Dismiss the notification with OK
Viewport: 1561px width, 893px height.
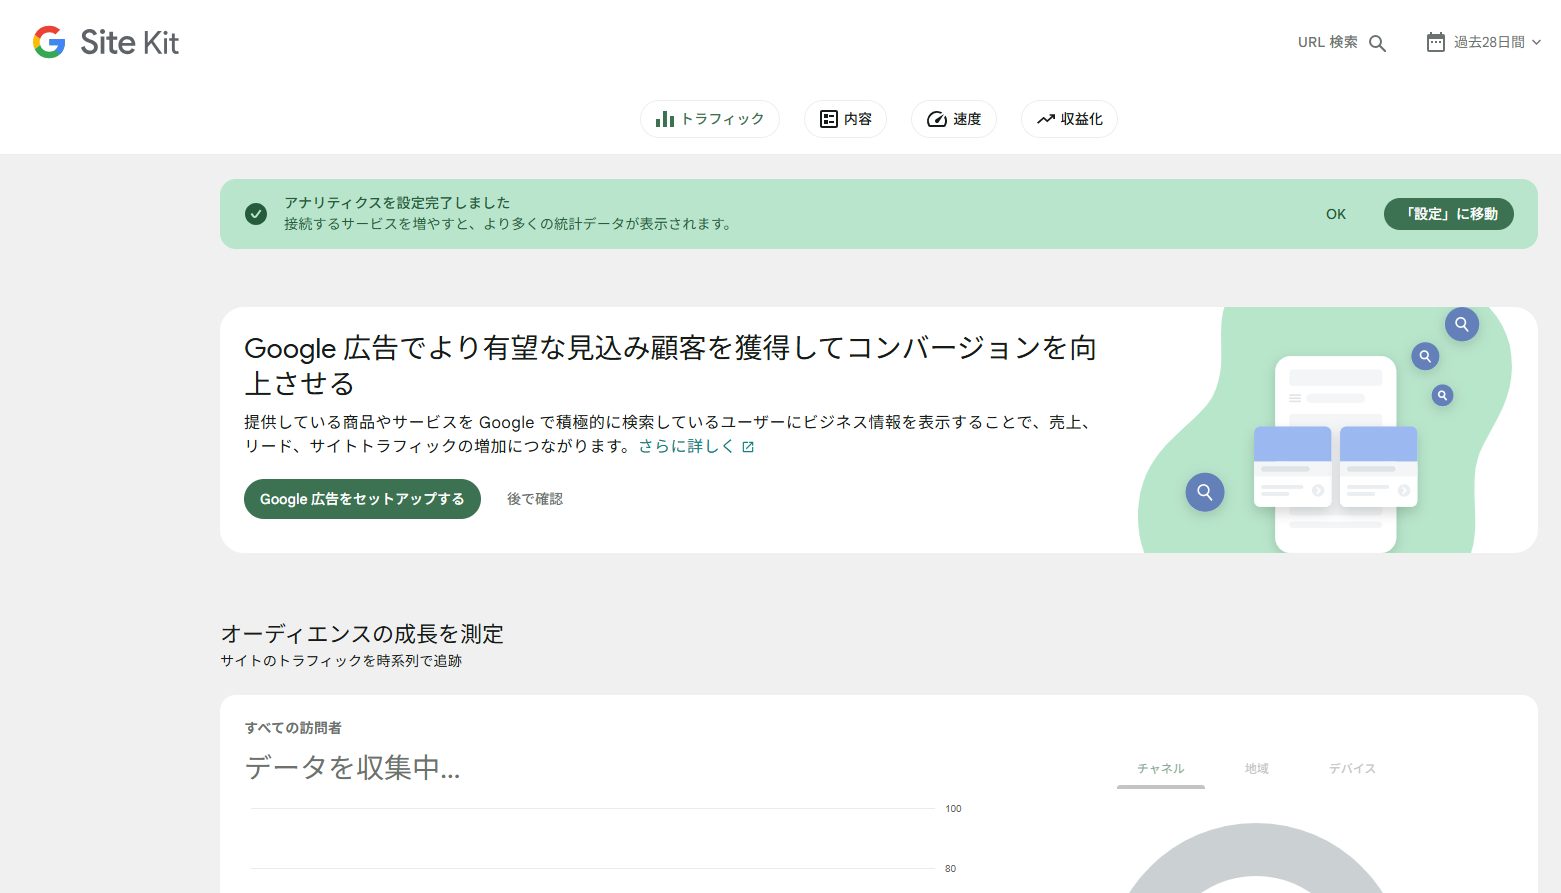coord(1336,214)
